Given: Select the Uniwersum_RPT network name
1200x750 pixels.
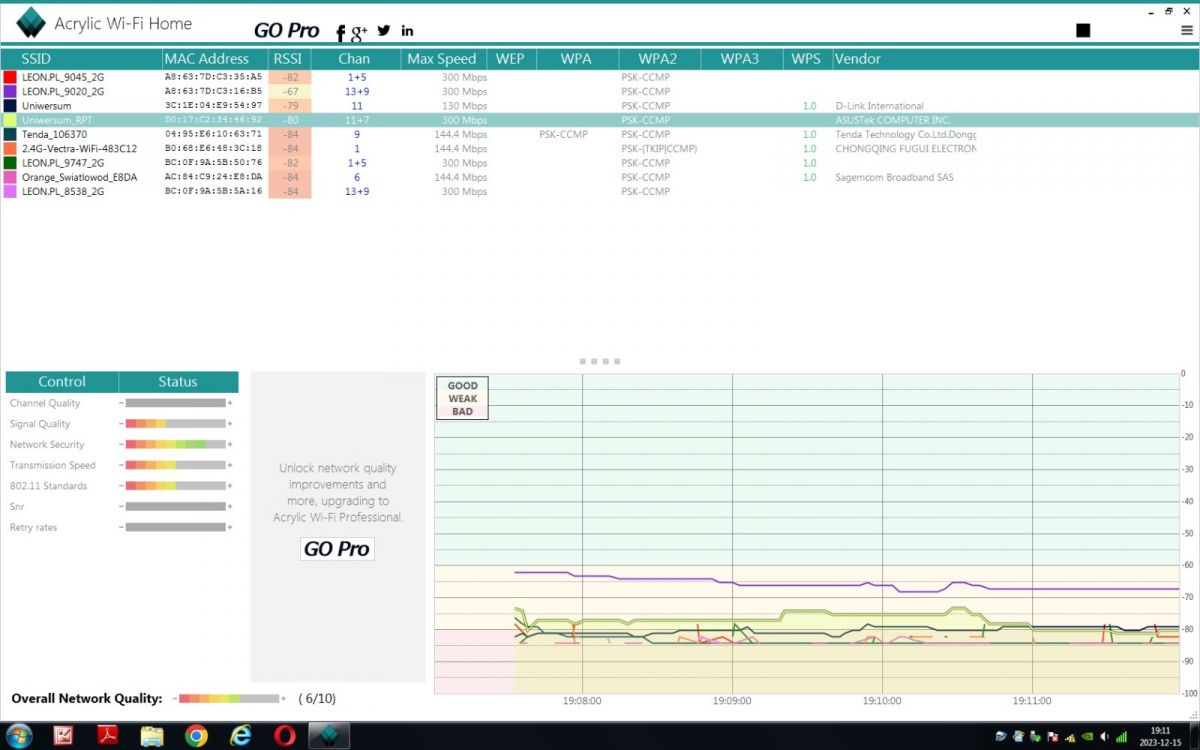Looking at the screenshot, I should coord(57,120).
